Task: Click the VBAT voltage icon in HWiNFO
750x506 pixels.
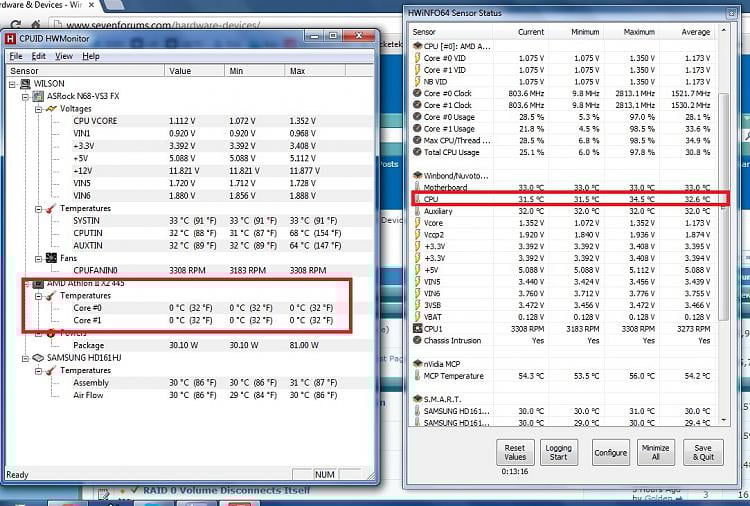Action: (x=418, y=317)
